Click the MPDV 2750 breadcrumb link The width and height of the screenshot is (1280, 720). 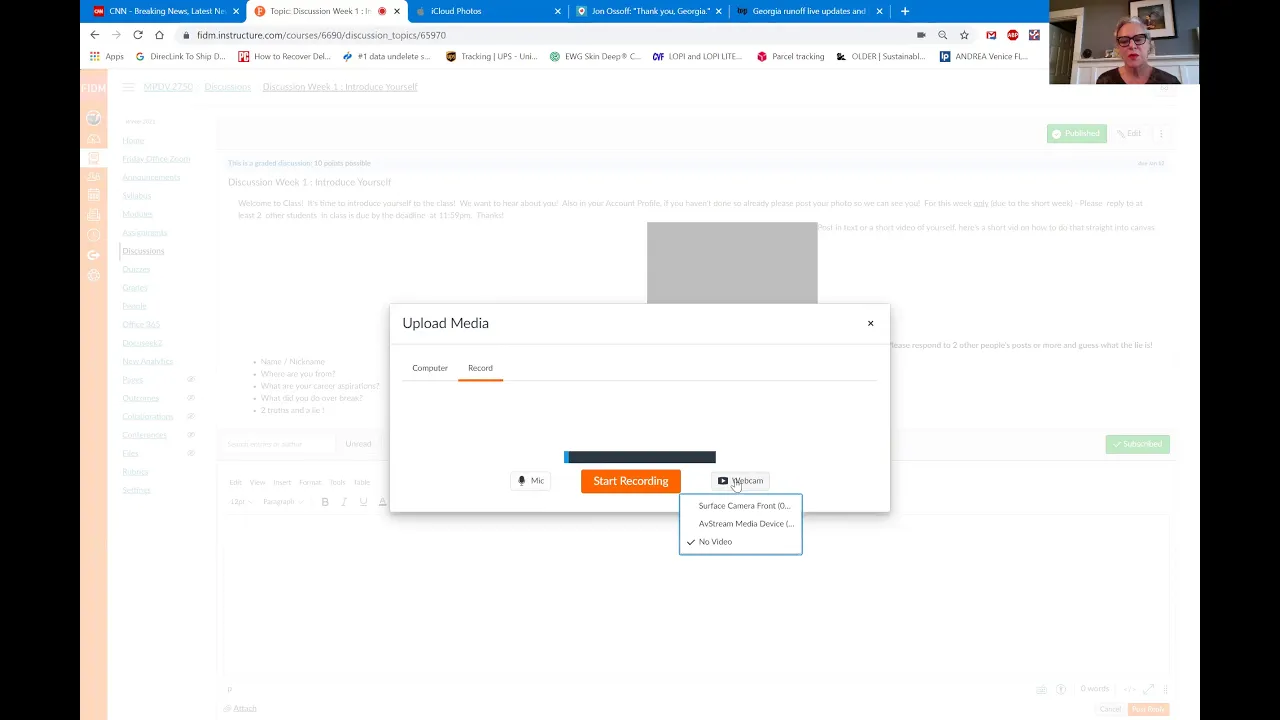(168, 87)
